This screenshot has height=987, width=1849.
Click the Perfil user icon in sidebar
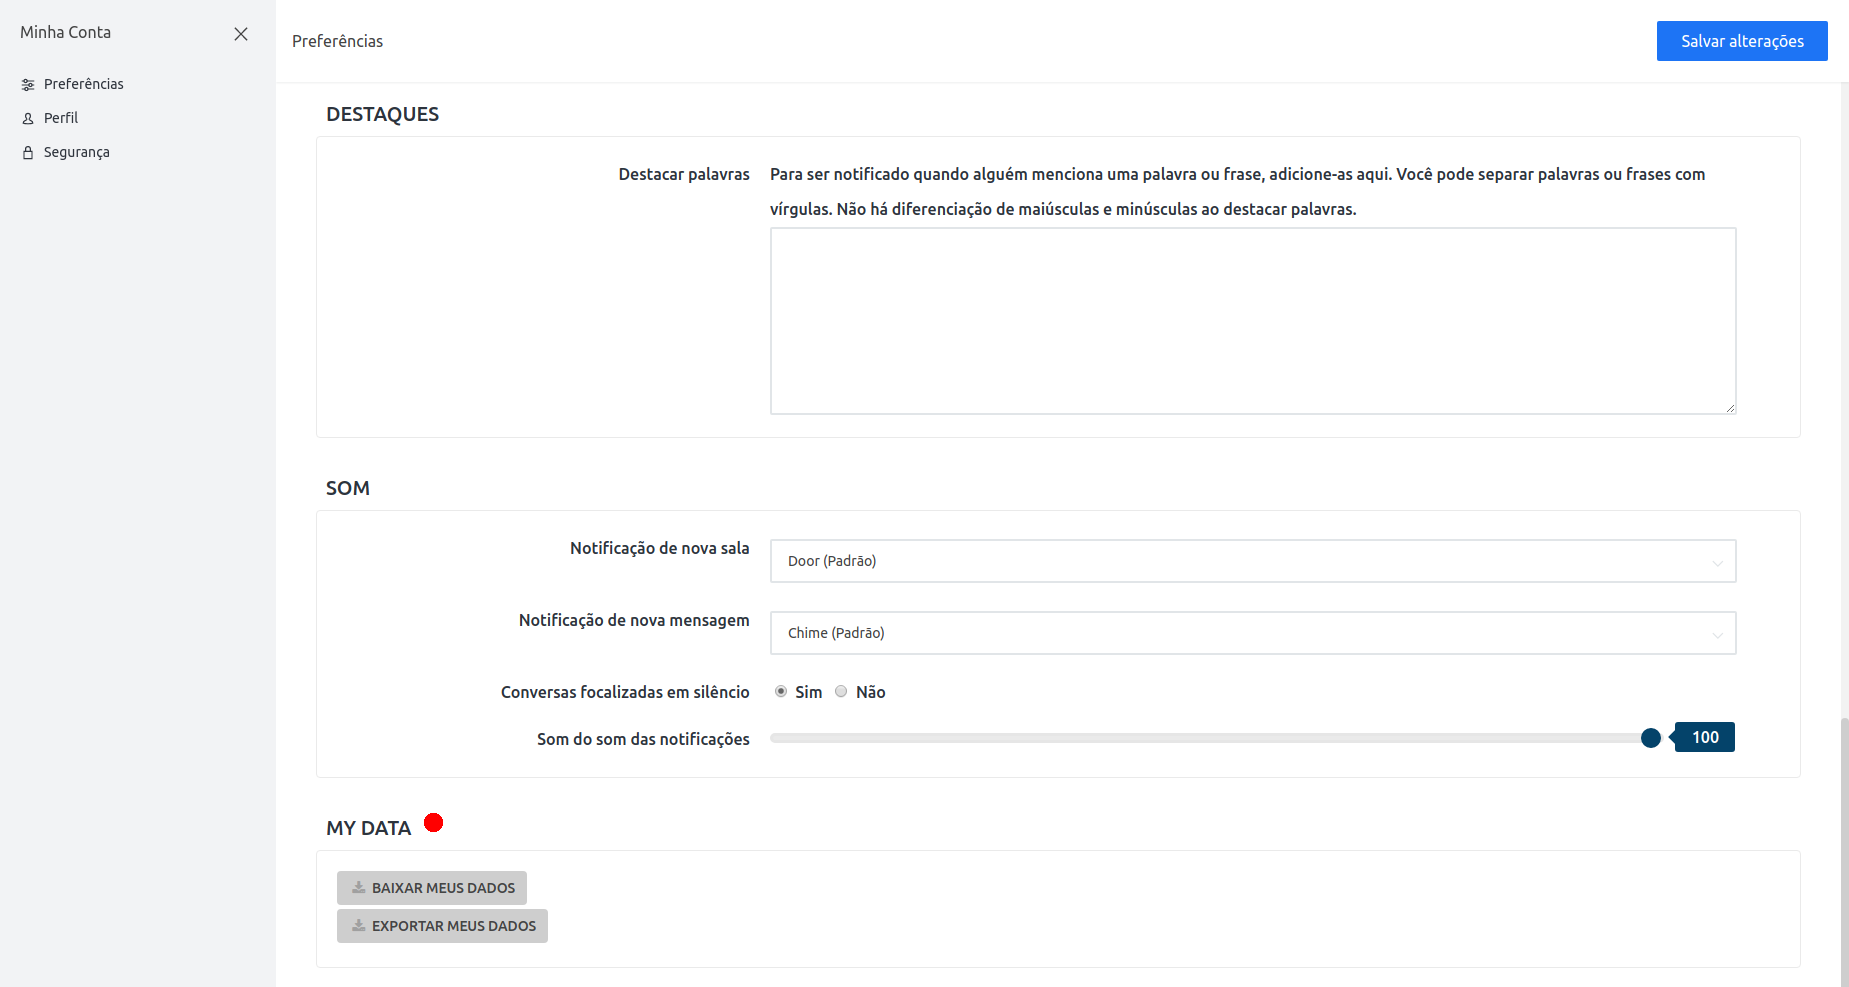[x=28, y=118]
